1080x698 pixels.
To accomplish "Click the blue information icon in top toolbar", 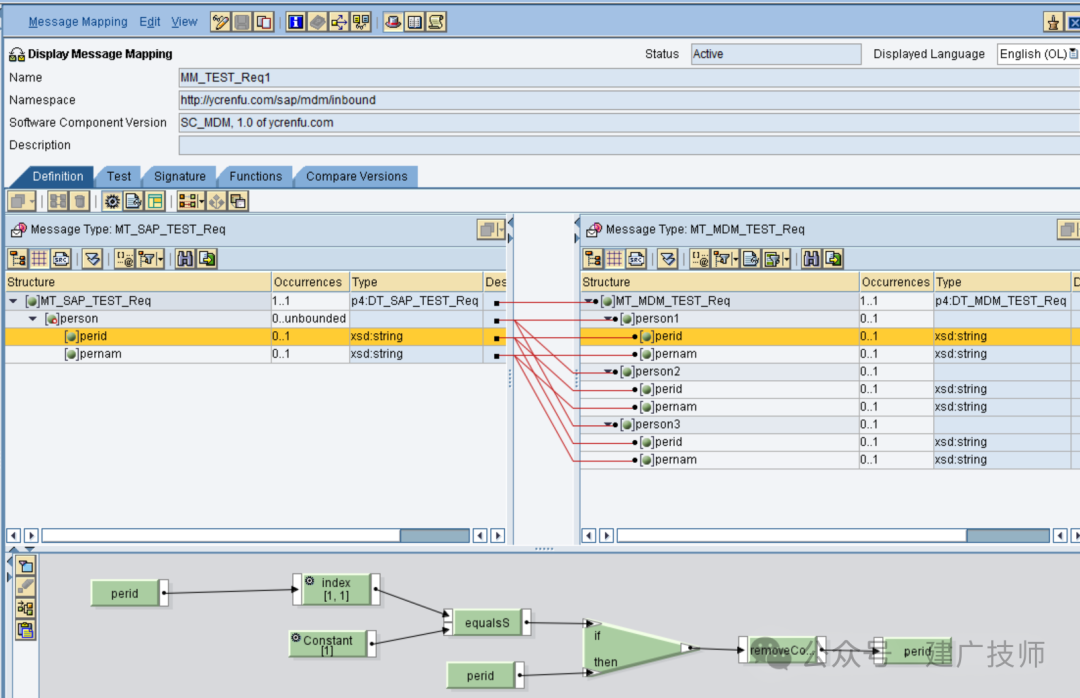I will pyautogui.click(x=295, y=22).
